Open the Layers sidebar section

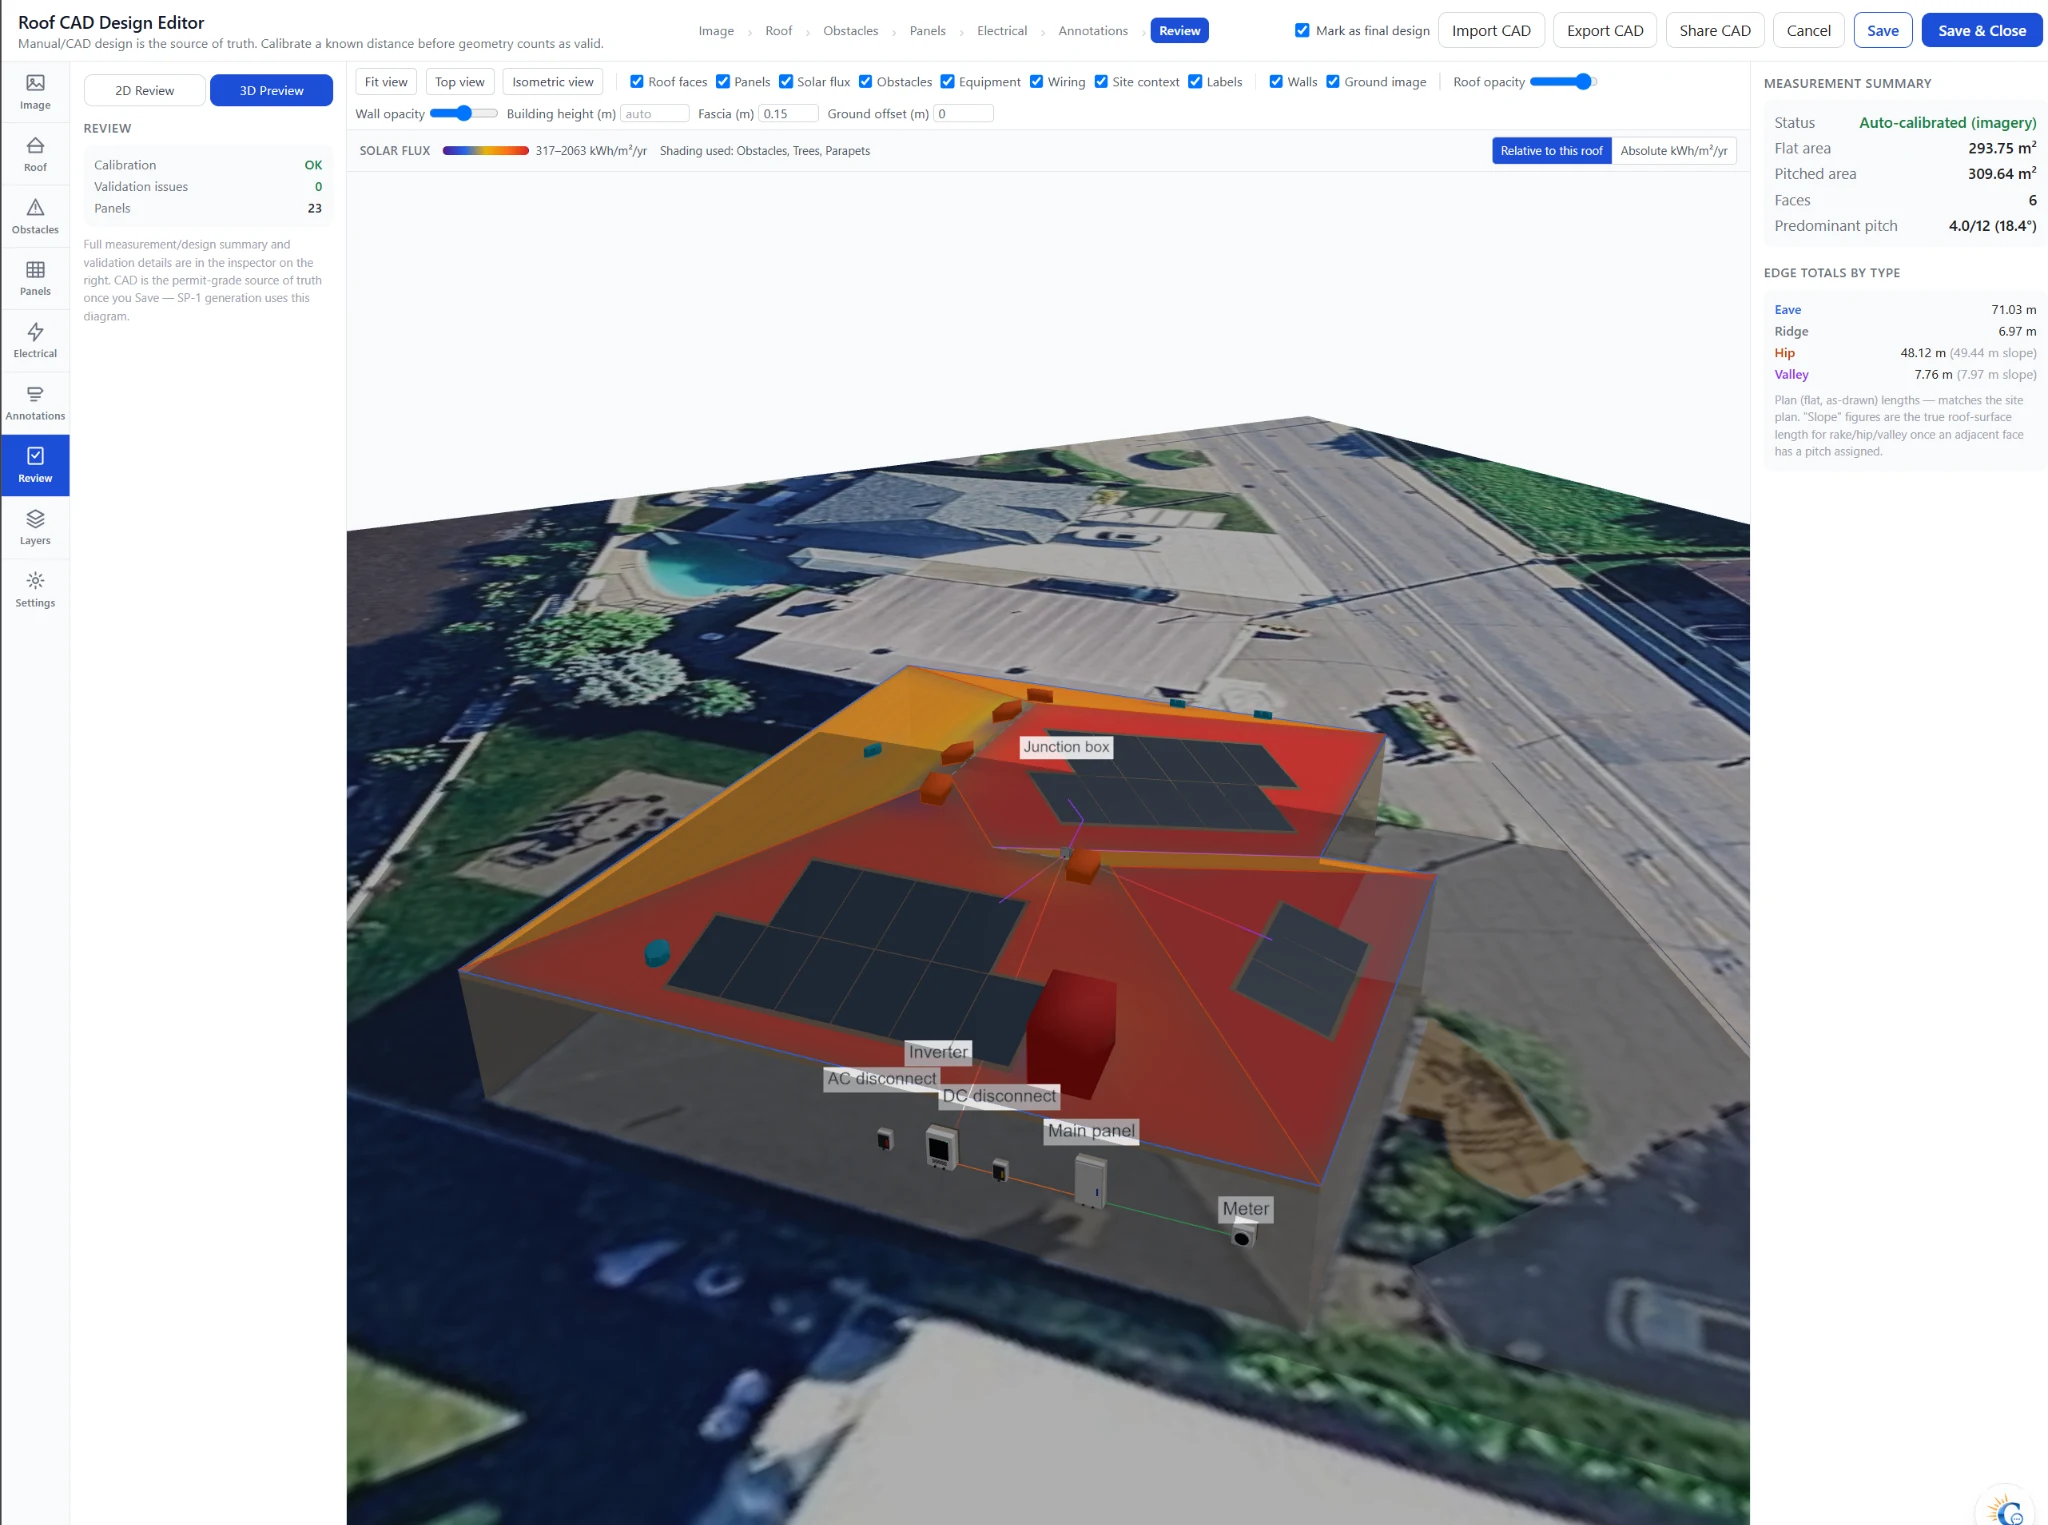(x=35, y=527)
